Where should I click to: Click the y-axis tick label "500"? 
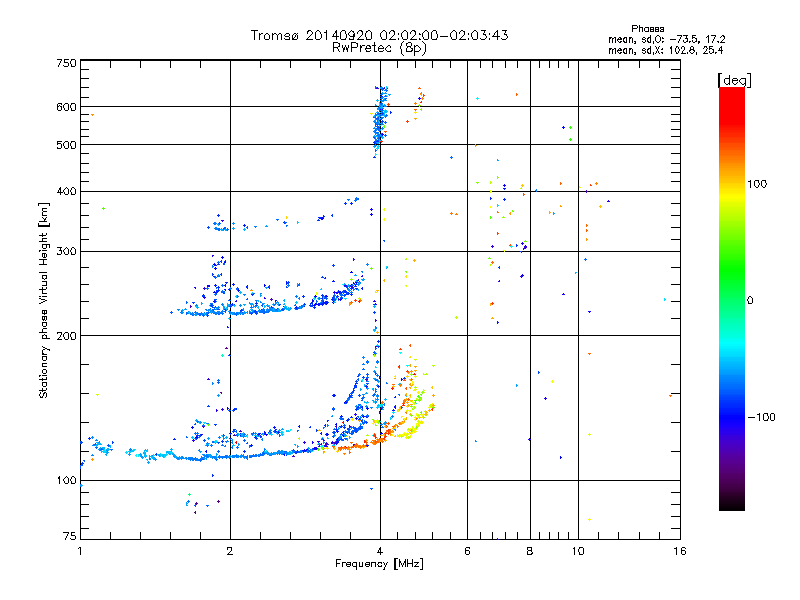[66, 145]
